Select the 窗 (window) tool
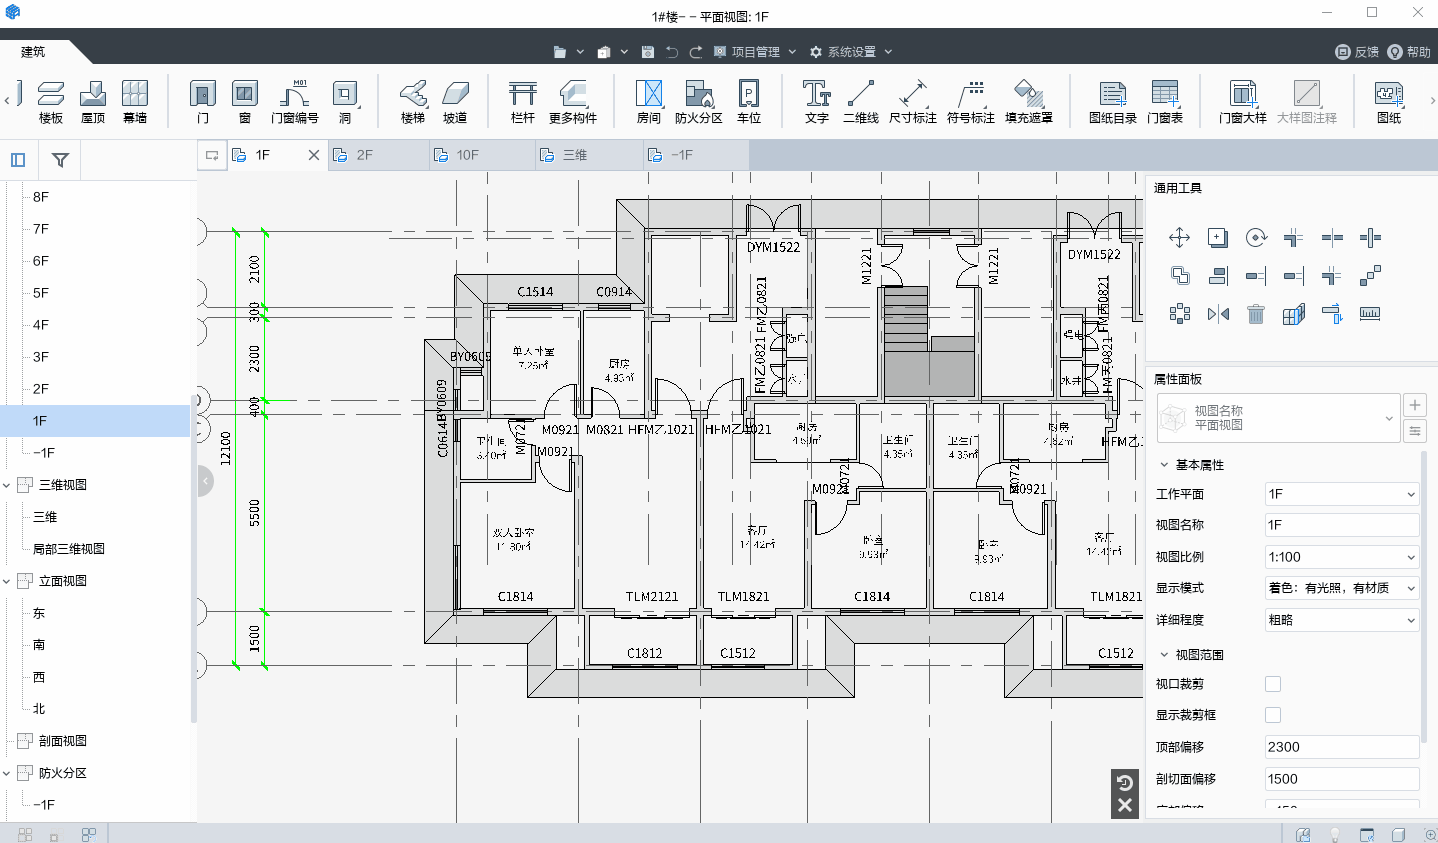The image size is (1438, 843). (245, 103)
